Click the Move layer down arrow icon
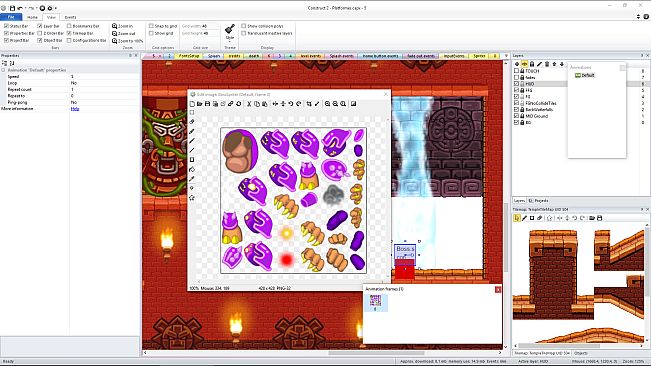 point(562,64)
